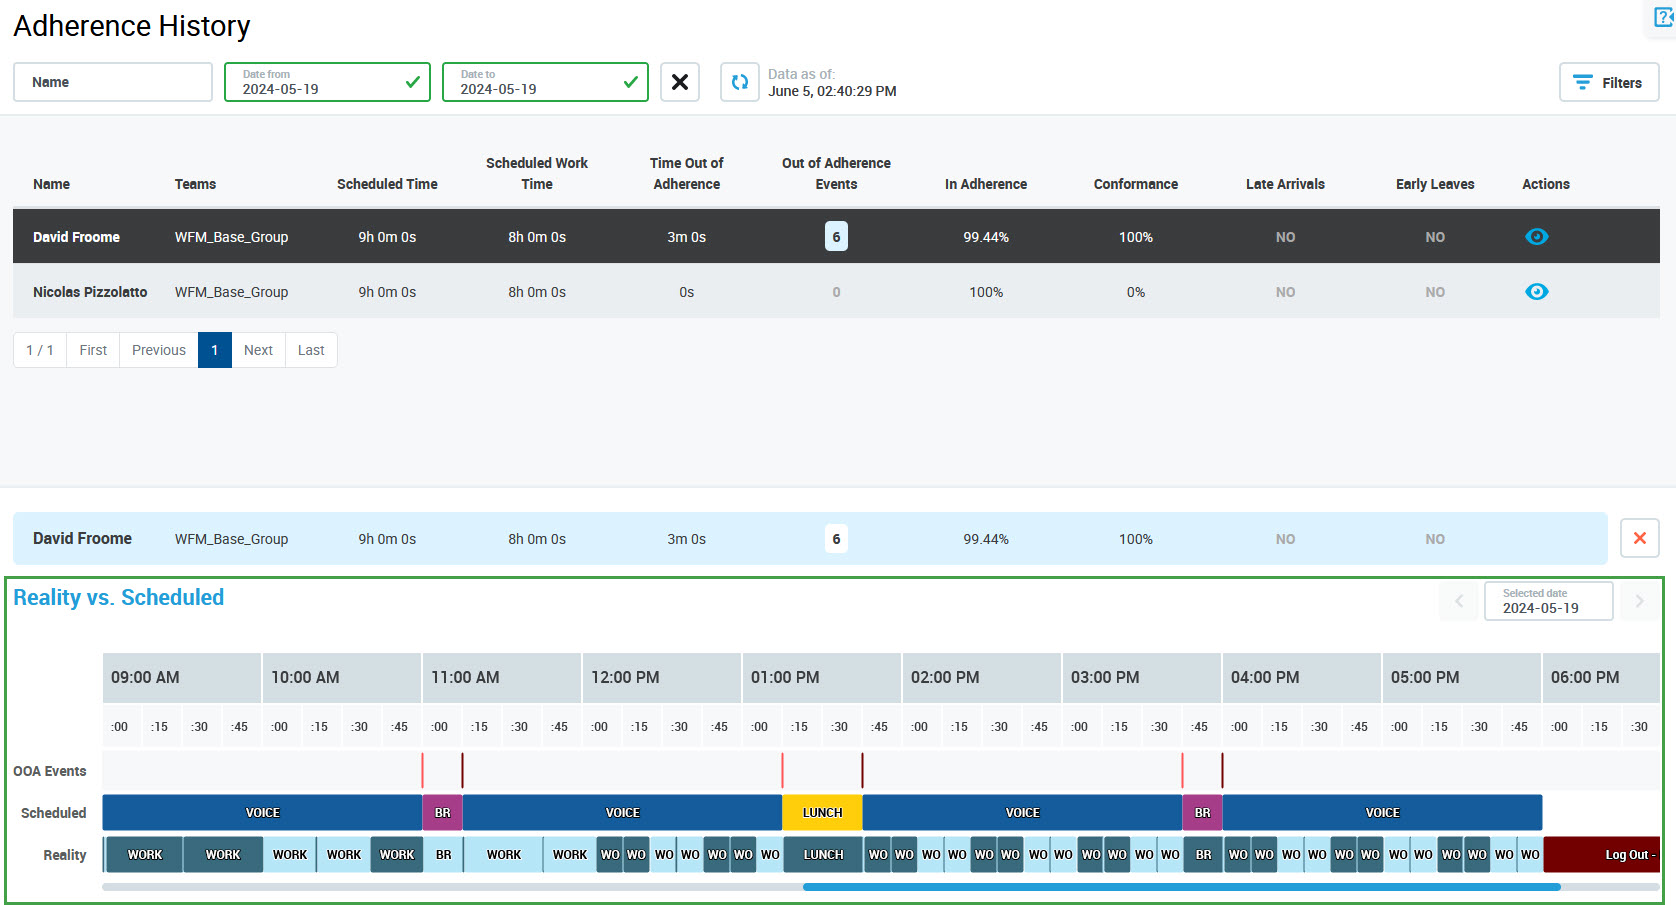This screenshot has height=905, width=1676.
Task: Open the help icon at top right
Action: [1663, 17]
